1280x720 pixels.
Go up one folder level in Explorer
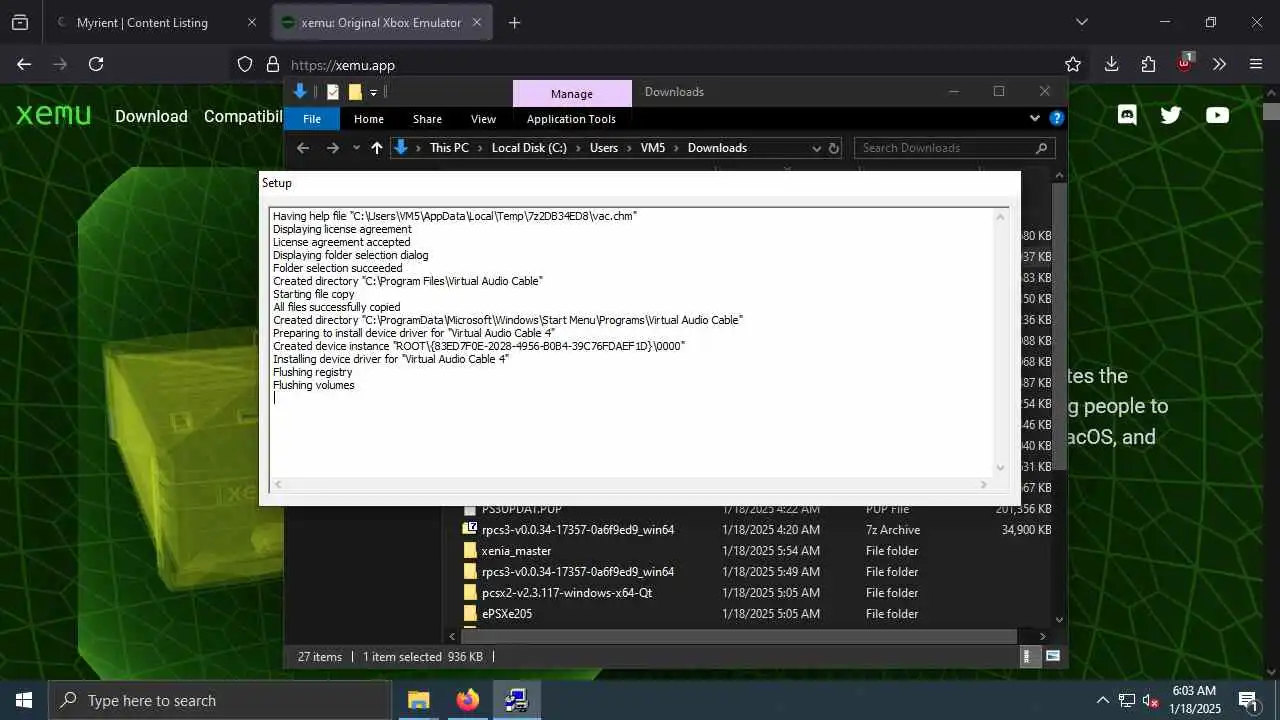click(x=377, y=148)
